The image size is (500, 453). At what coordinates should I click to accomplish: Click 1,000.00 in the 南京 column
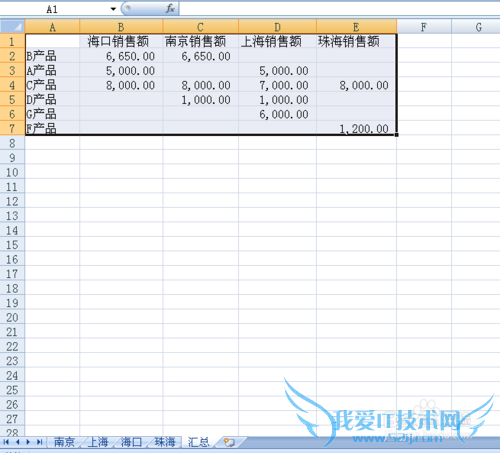click(x=200, y=99)
